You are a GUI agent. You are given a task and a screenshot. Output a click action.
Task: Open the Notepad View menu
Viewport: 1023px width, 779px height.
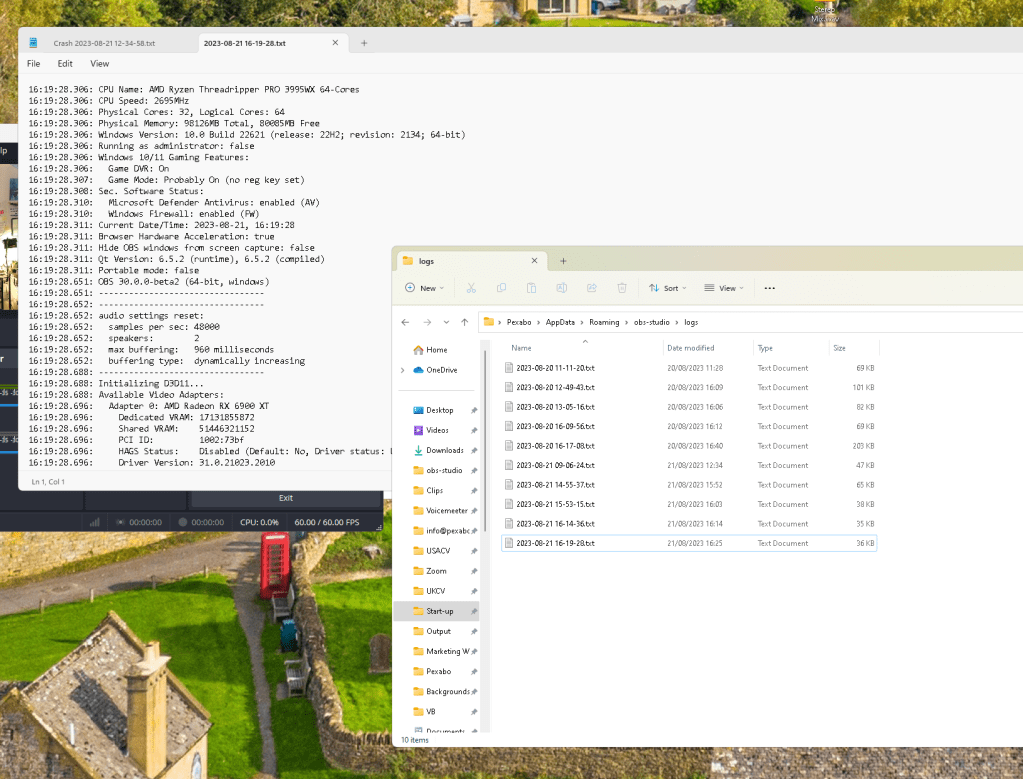pos(99,63)
